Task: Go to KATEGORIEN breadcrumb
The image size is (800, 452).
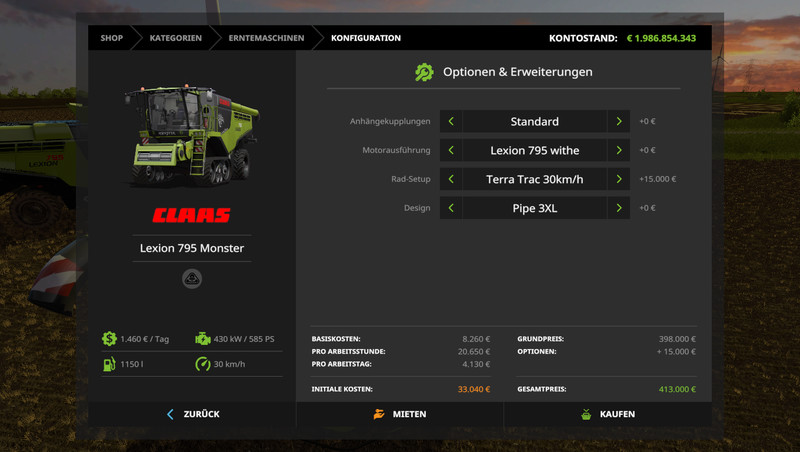Action: click(x=175, y=38)
